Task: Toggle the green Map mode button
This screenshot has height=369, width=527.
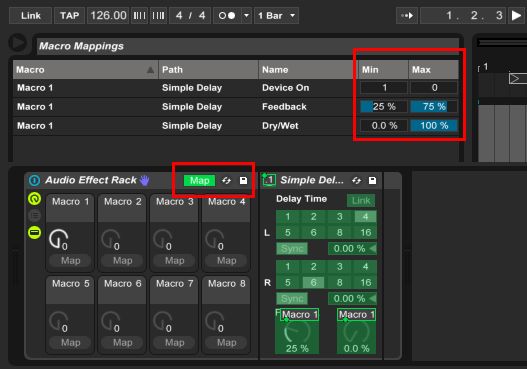Action: coord(200,180)
